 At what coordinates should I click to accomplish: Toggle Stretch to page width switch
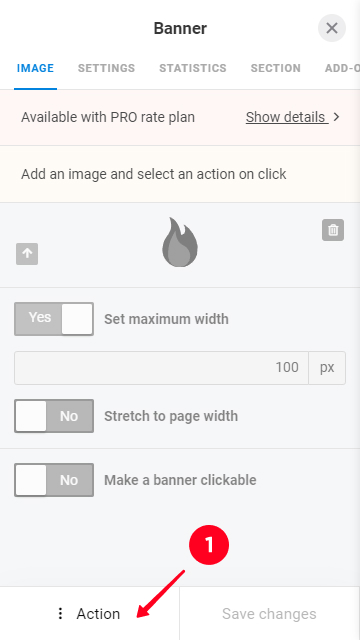point(54,416)
